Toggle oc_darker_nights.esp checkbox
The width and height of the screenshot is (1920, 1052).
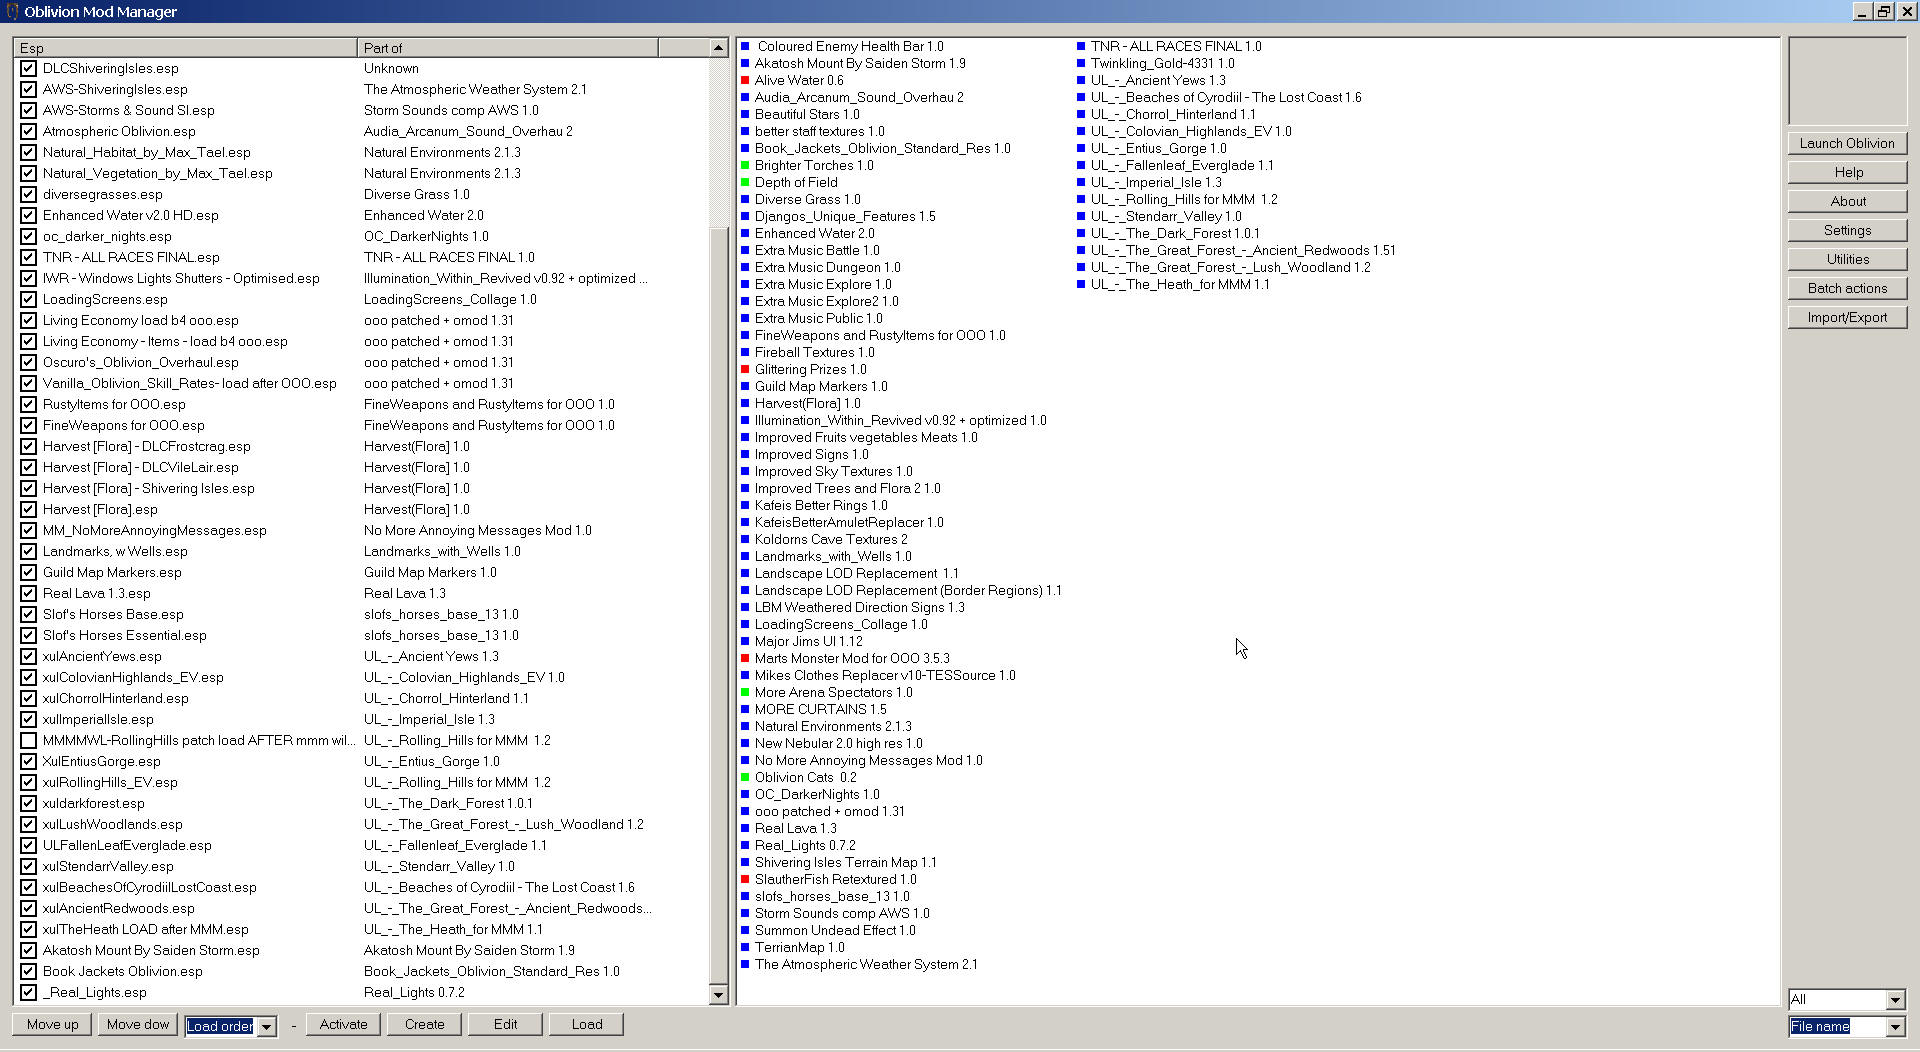28,236
